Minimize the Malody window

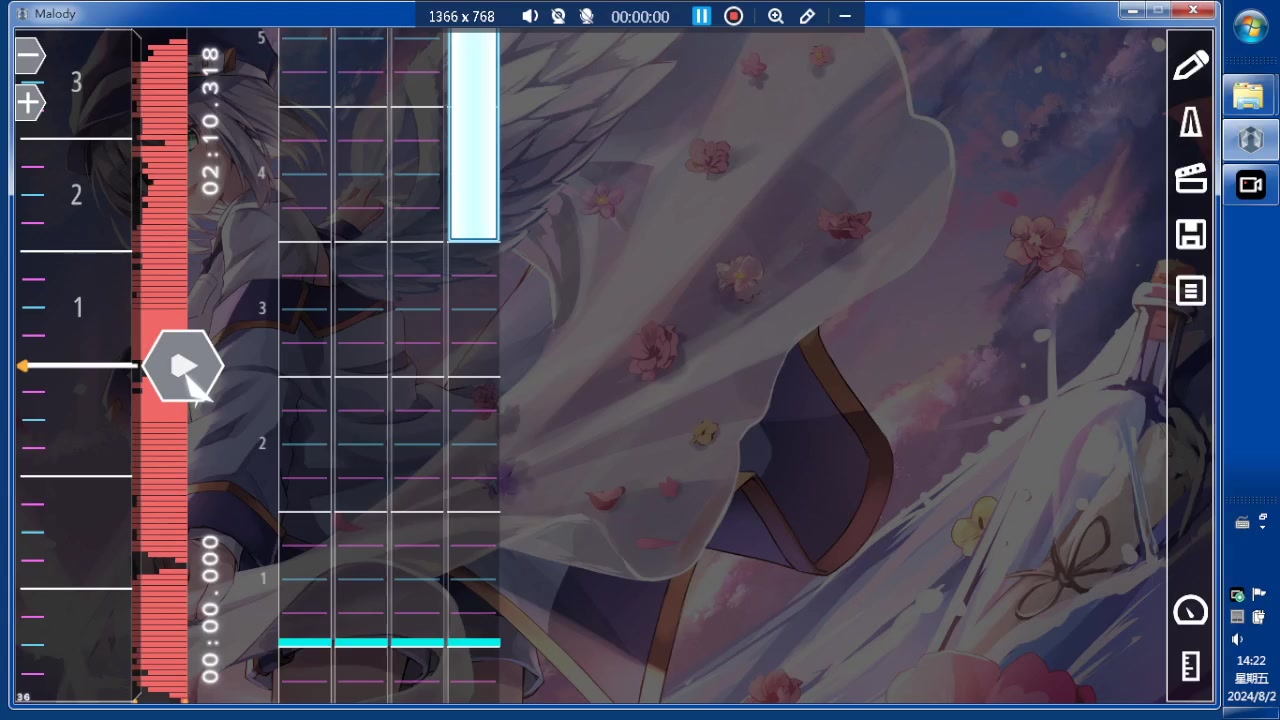[1132, 11]
